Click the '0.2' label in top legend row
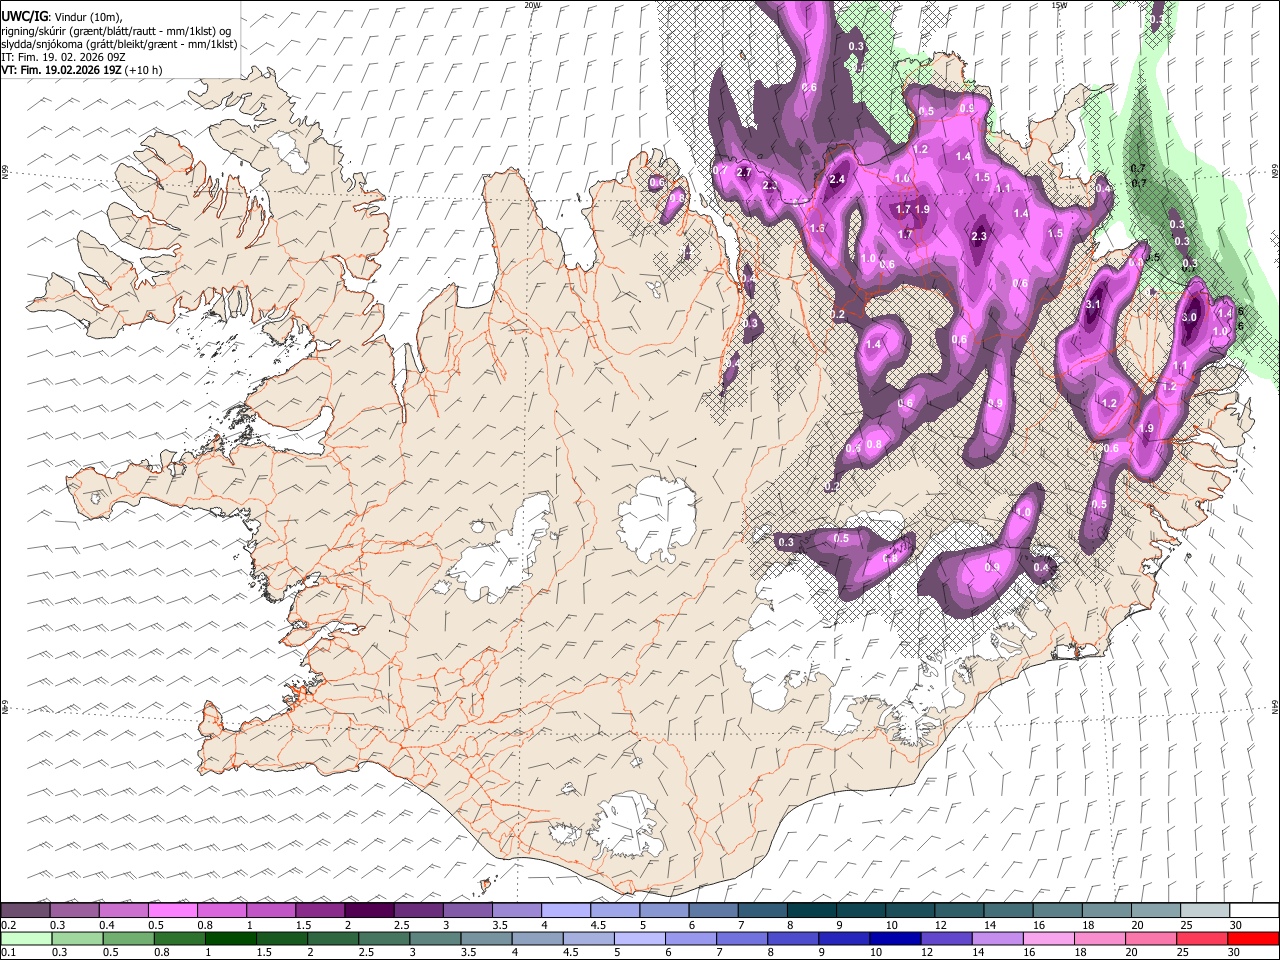Image resolution: width=1280 pixels, height=960 pixels. click(x=8, y=925)
